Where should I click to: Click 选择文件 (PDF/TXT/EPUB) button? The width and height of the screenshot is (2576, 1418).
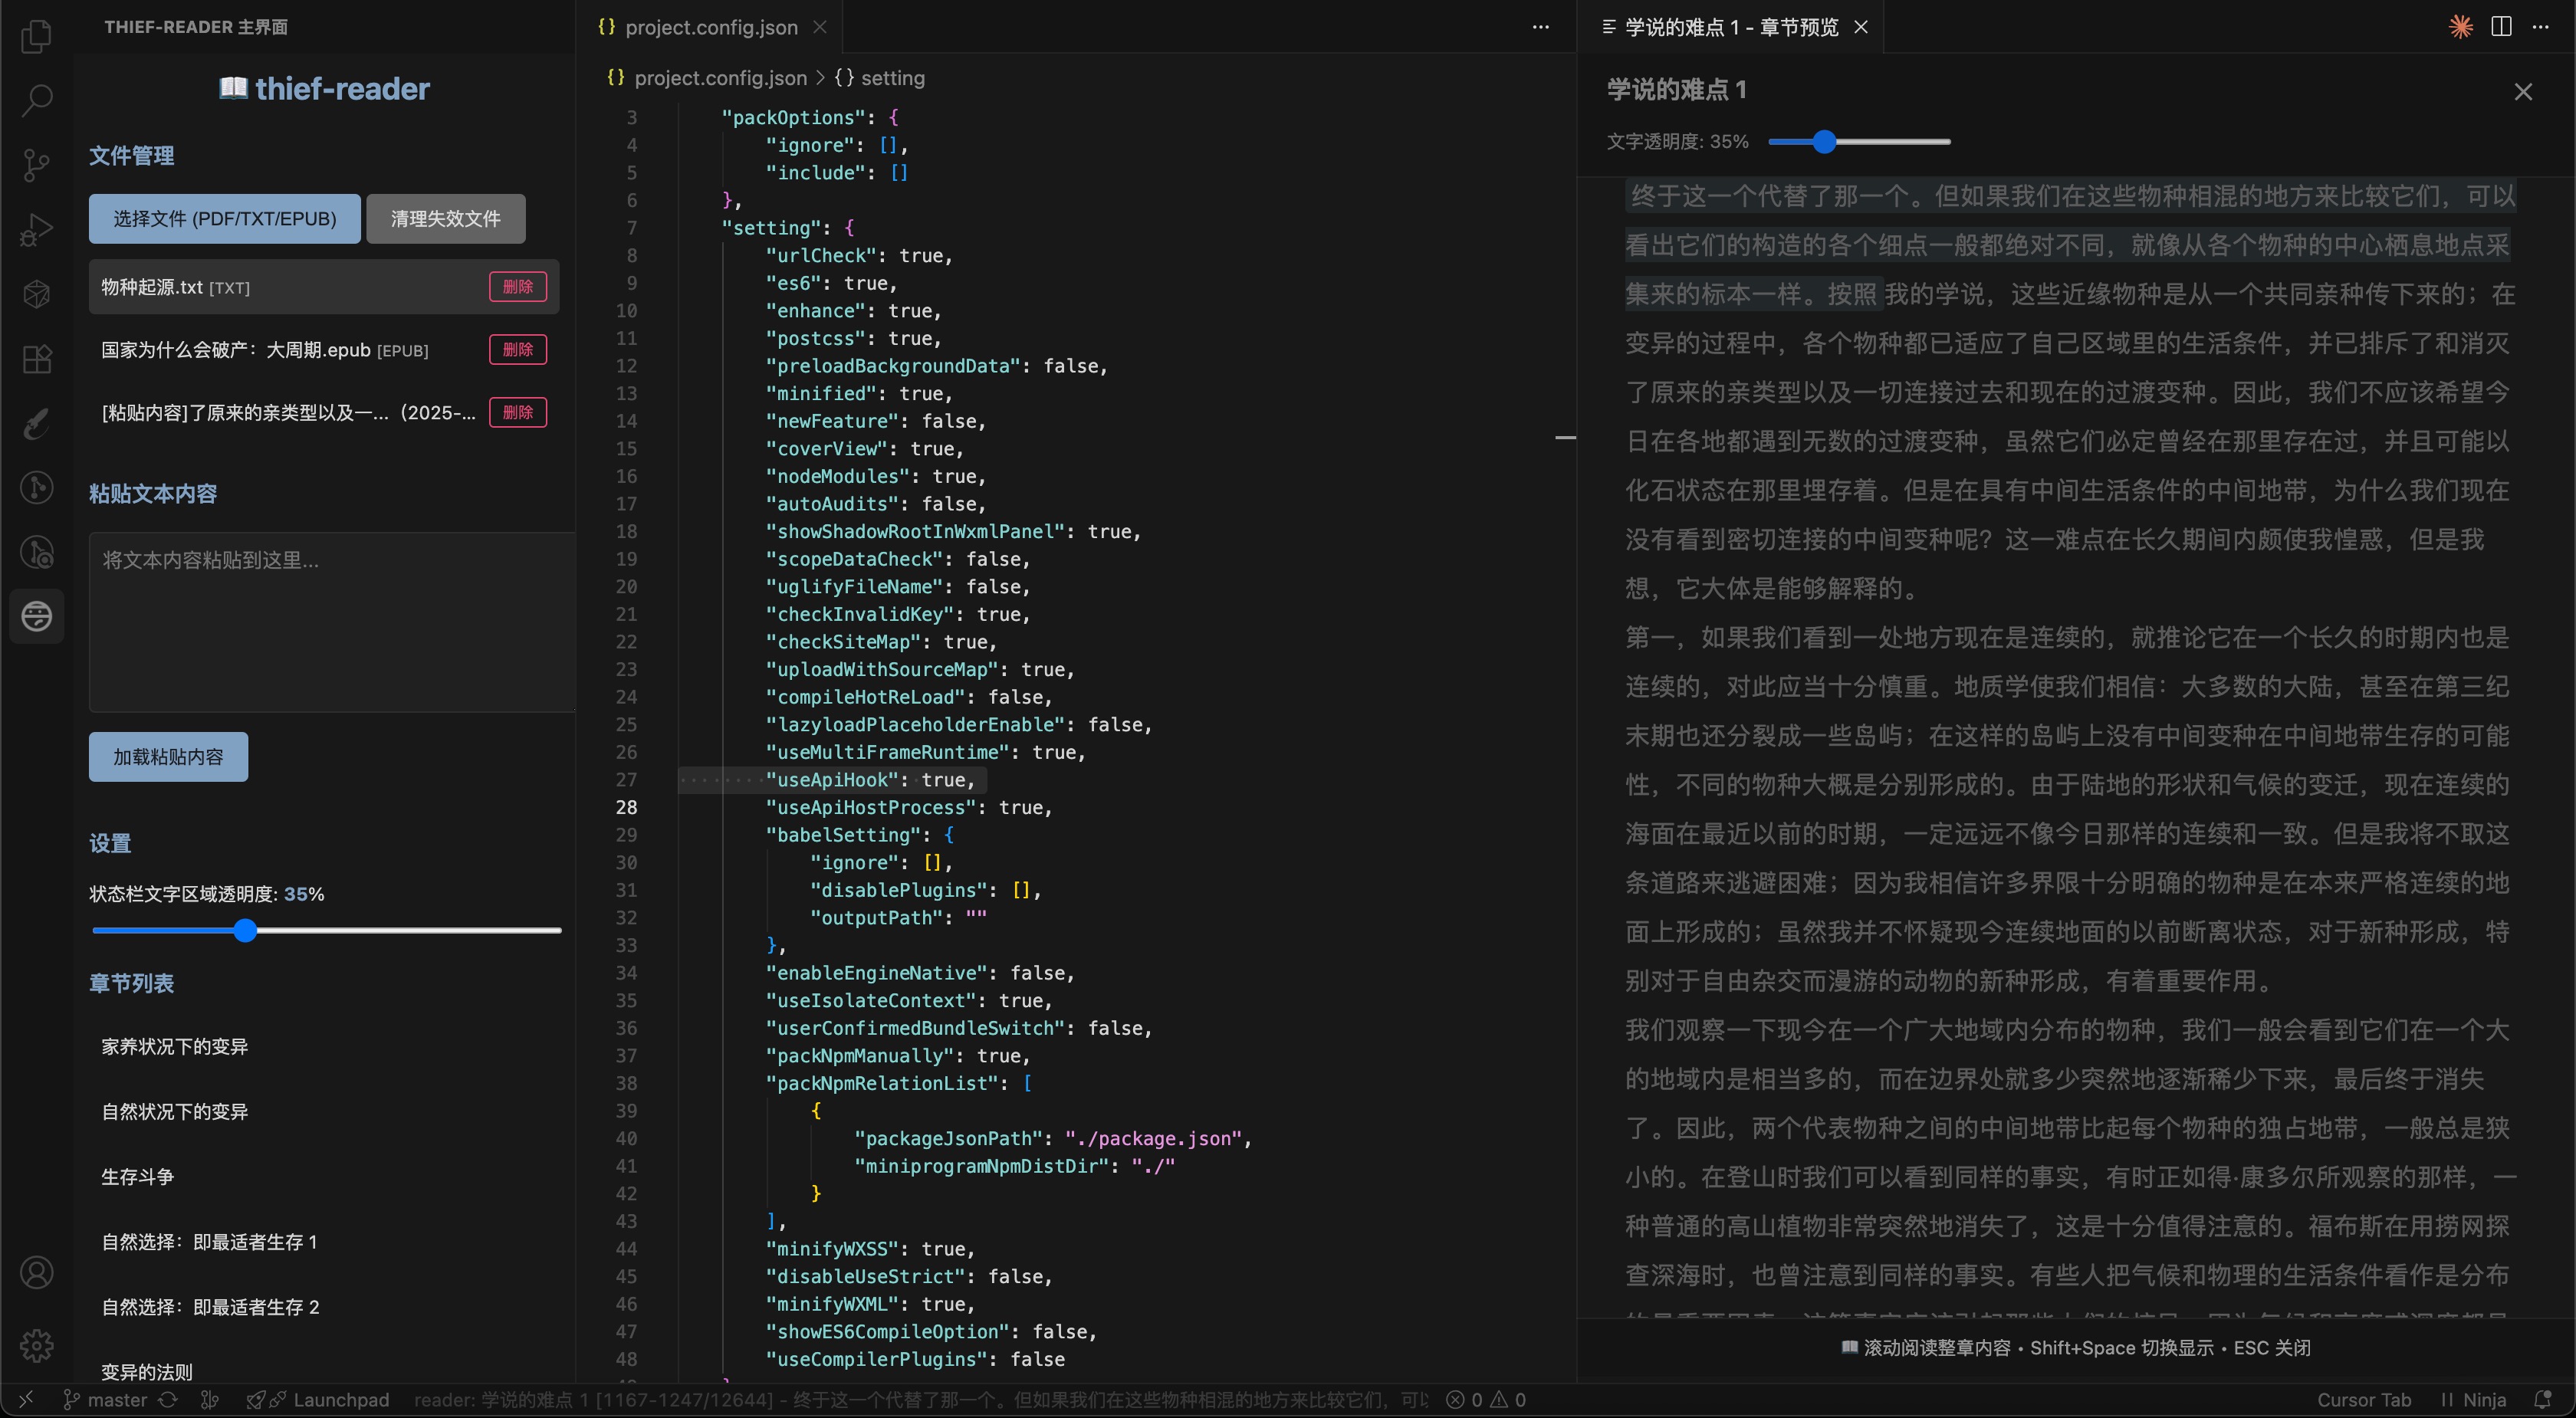(224, 218)
